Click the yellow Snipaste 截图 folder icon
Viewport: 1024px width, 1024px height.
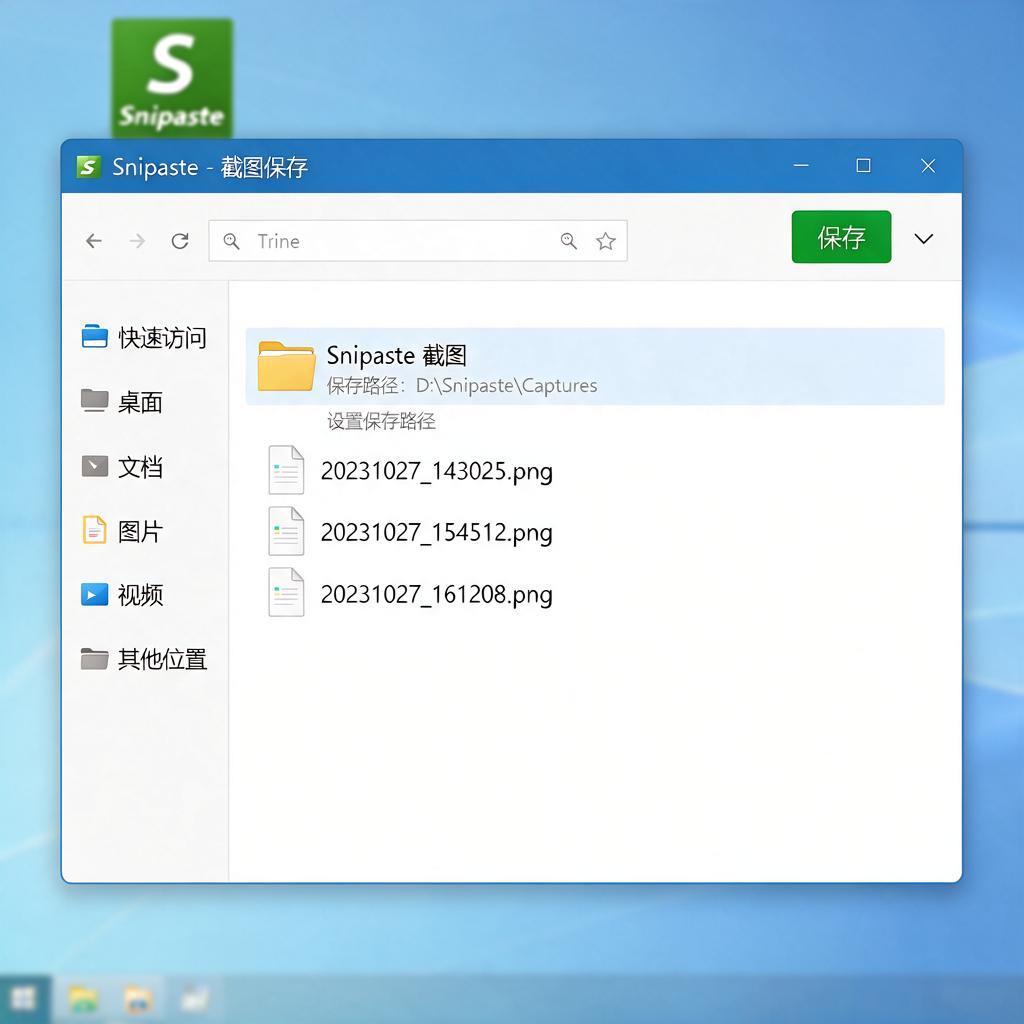pyautogui.click(x=286, y=366)
